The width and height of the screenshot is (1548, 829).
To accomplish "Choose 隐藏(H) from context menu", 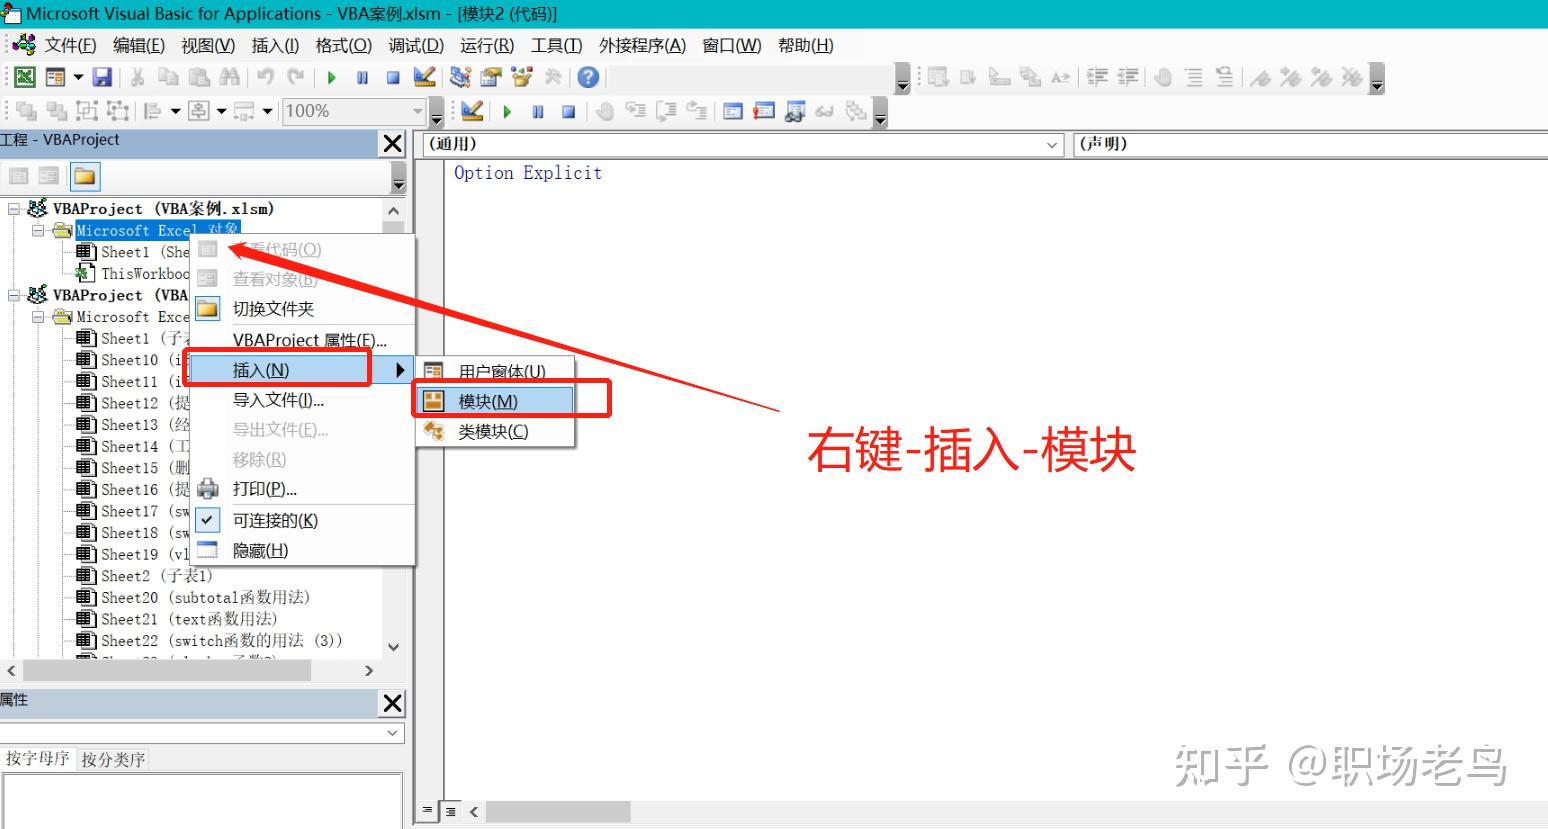I will (x=301, y=551).
